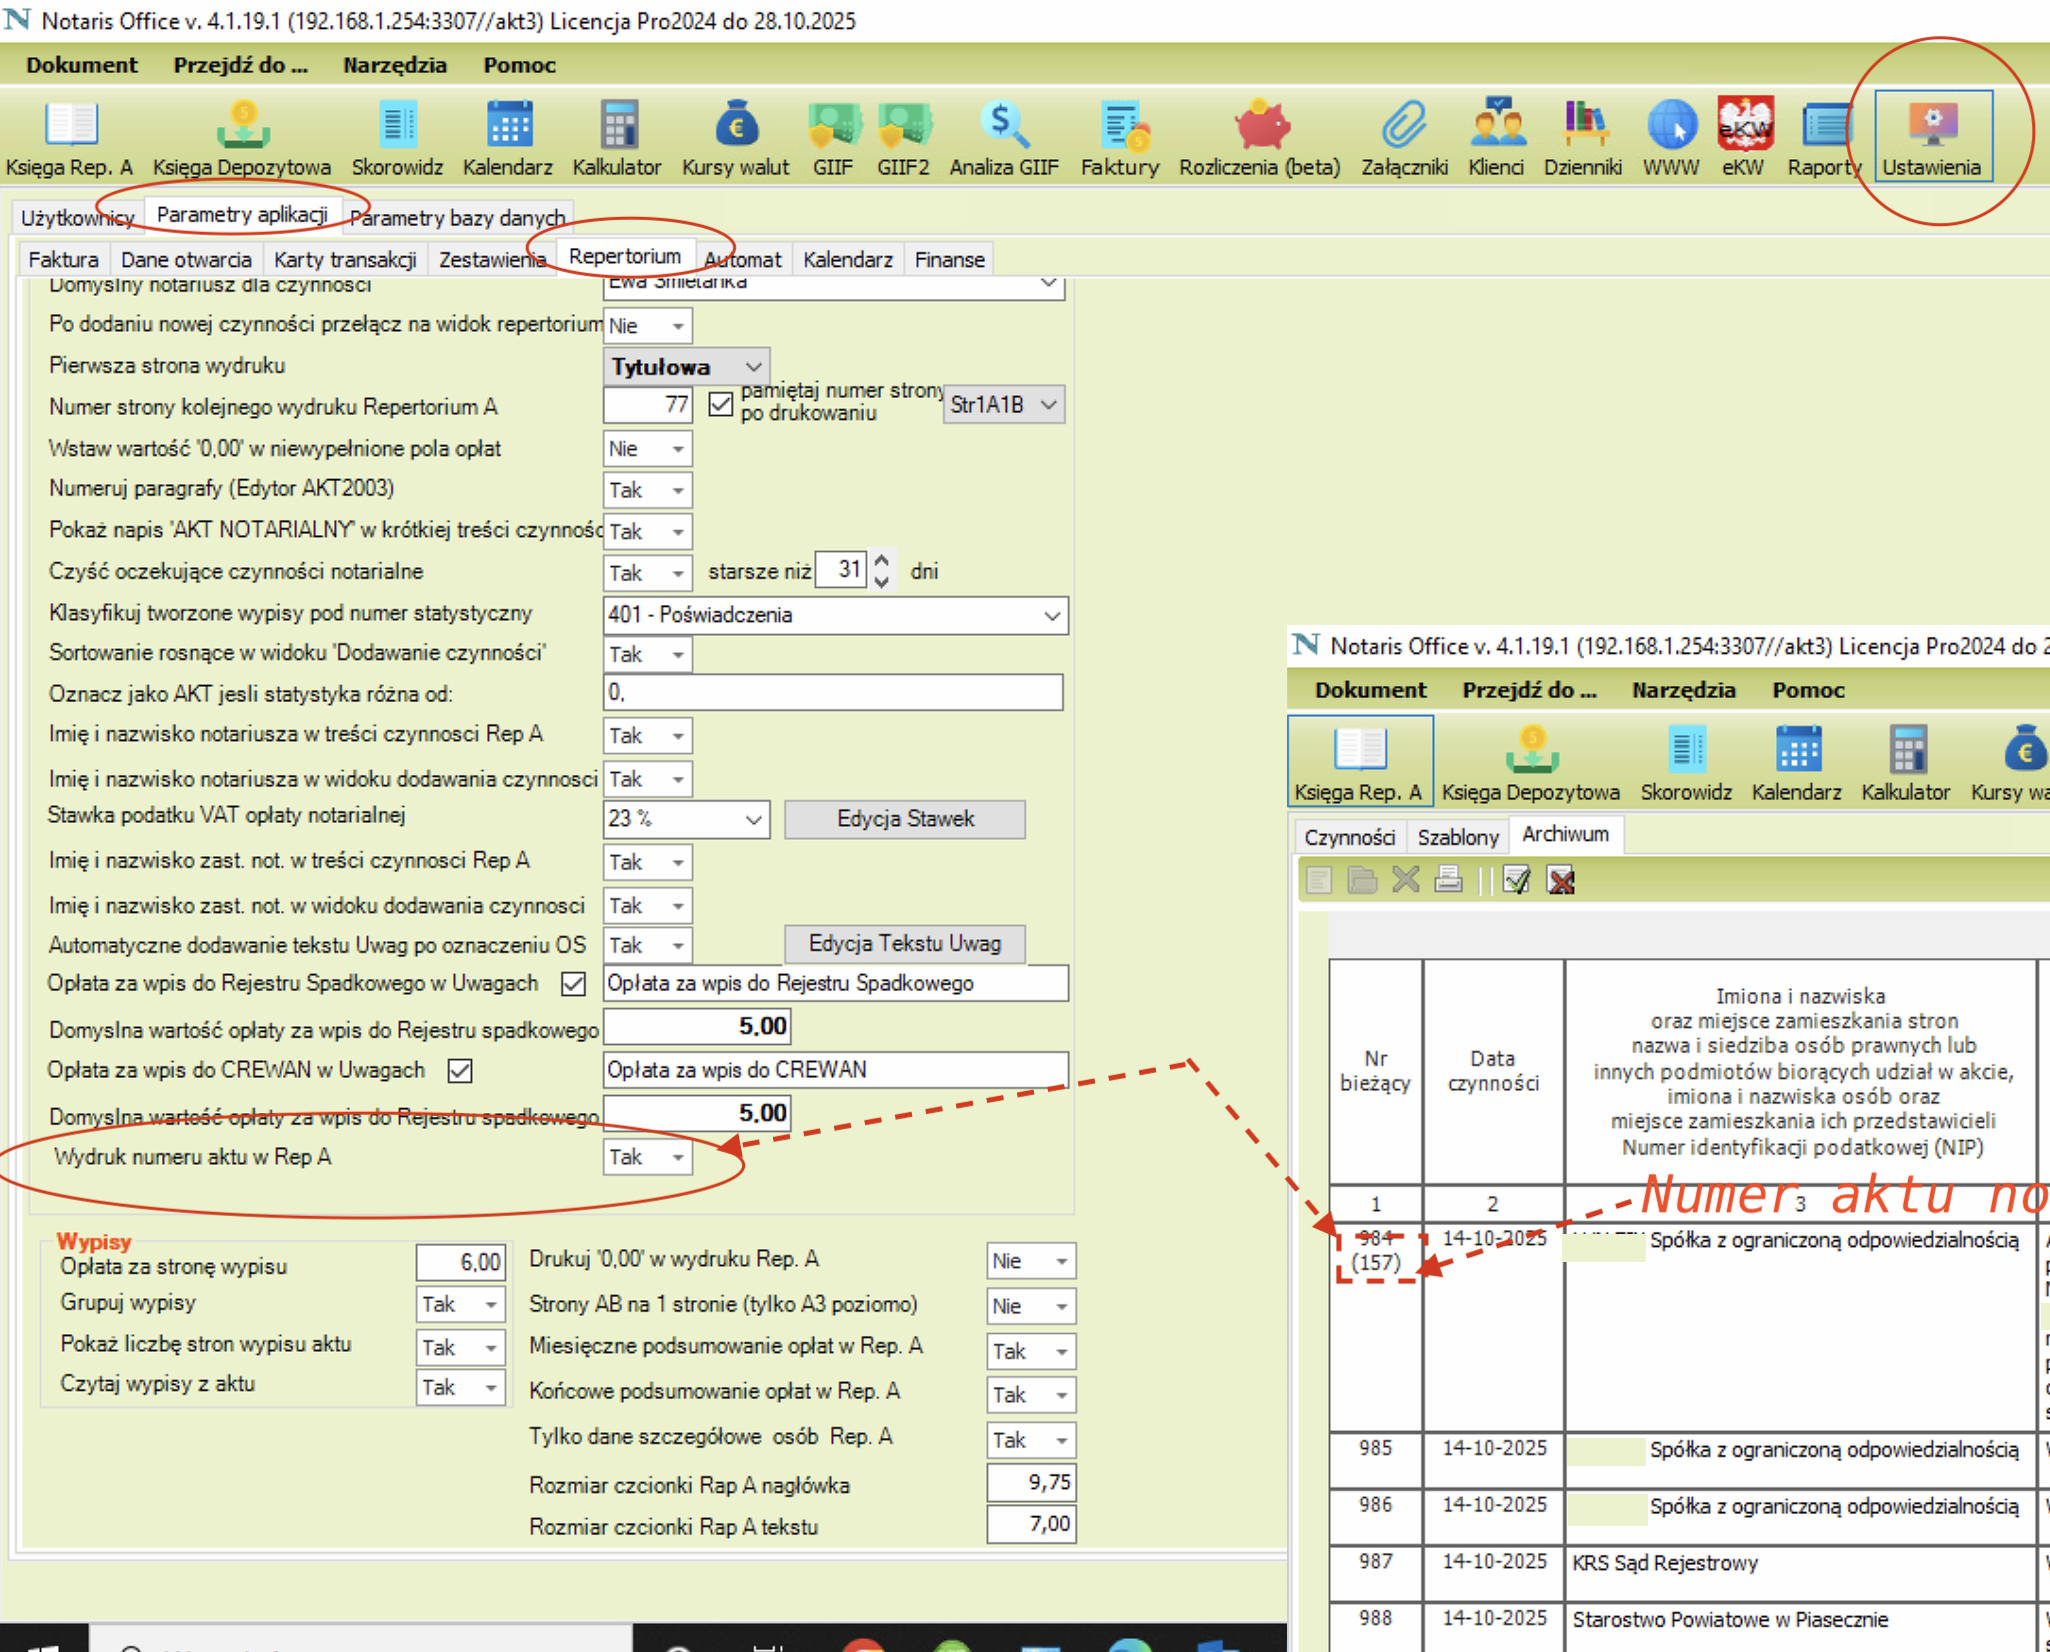Toggle 'pamiętaj numer strony po drukowaniu' checkbox
Screen dimensions: 2050x1652
720,404
